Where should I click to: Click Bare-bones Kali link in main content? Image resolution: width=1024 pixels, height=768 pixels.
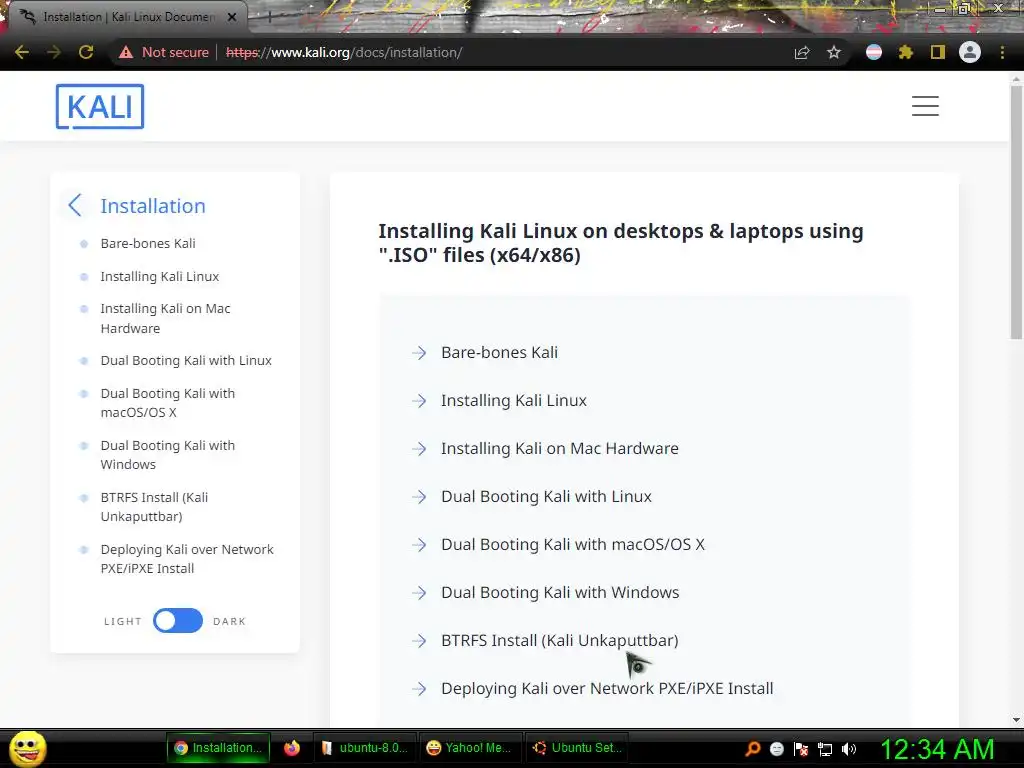click(x=500, y=353)
